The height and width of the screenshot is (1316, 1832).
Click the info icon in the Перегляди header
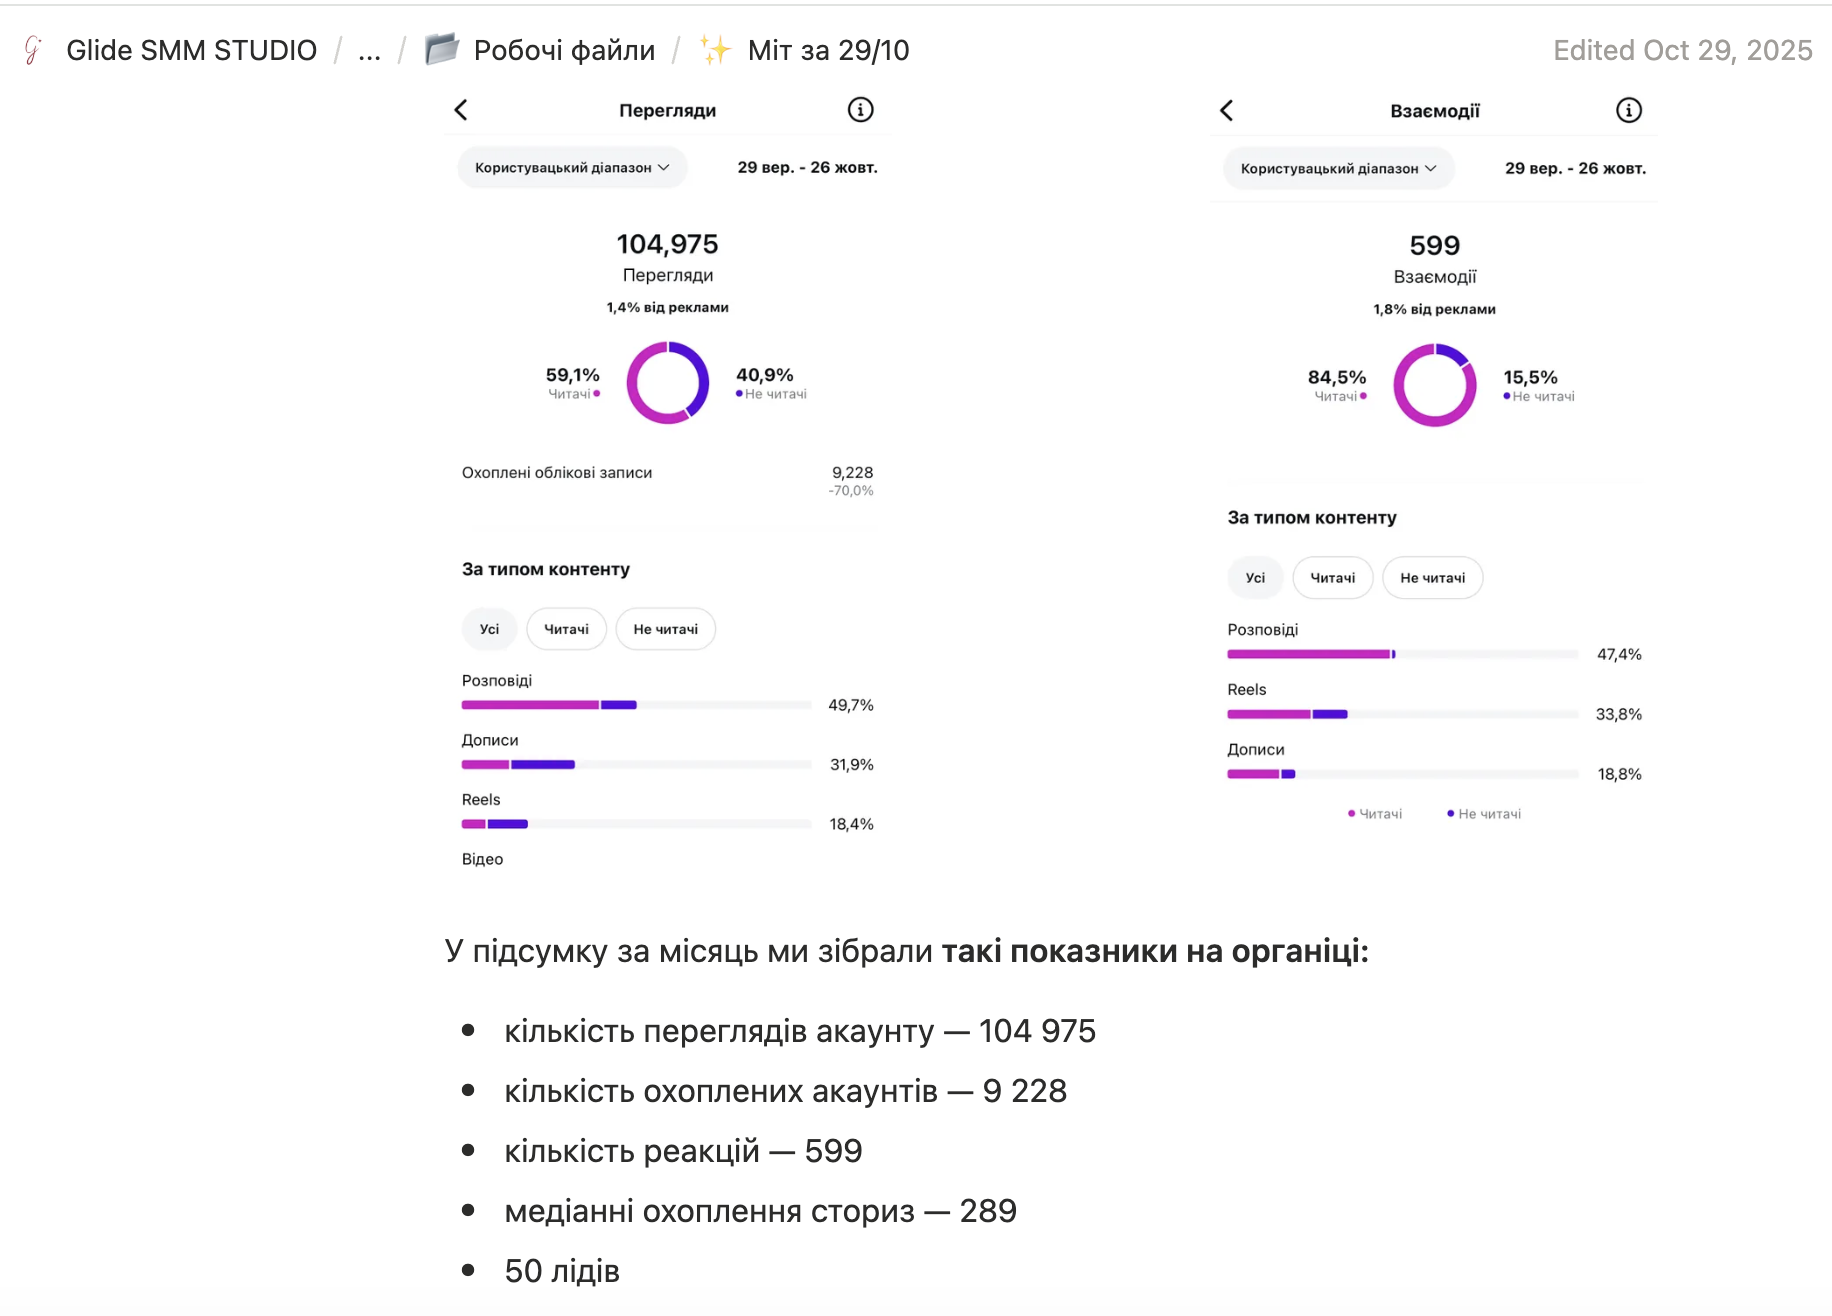(860, 110)
